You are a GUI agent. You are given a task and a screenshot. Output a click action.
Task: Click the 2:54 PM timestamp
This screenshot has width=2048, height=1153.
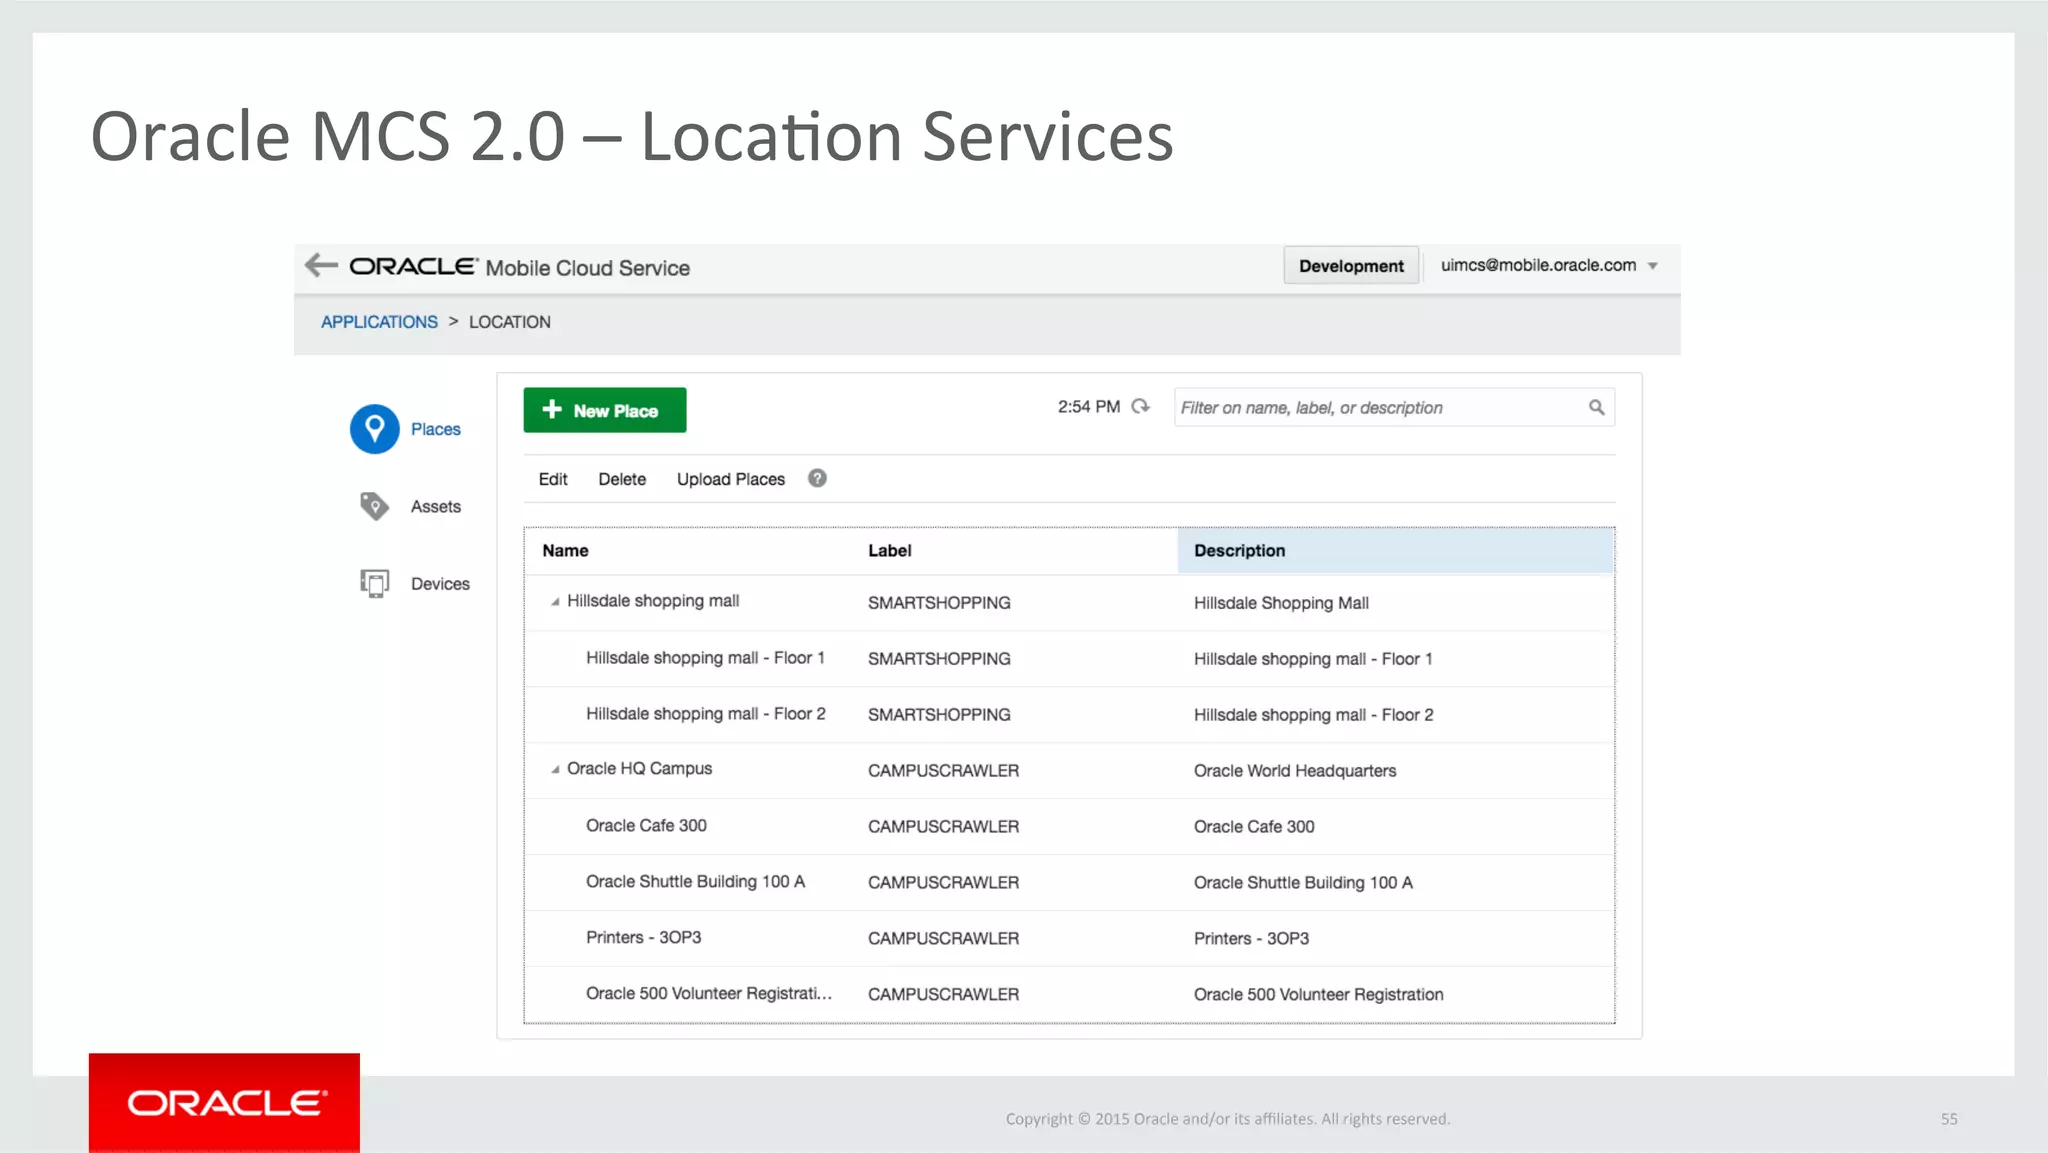pos(1089,407)
